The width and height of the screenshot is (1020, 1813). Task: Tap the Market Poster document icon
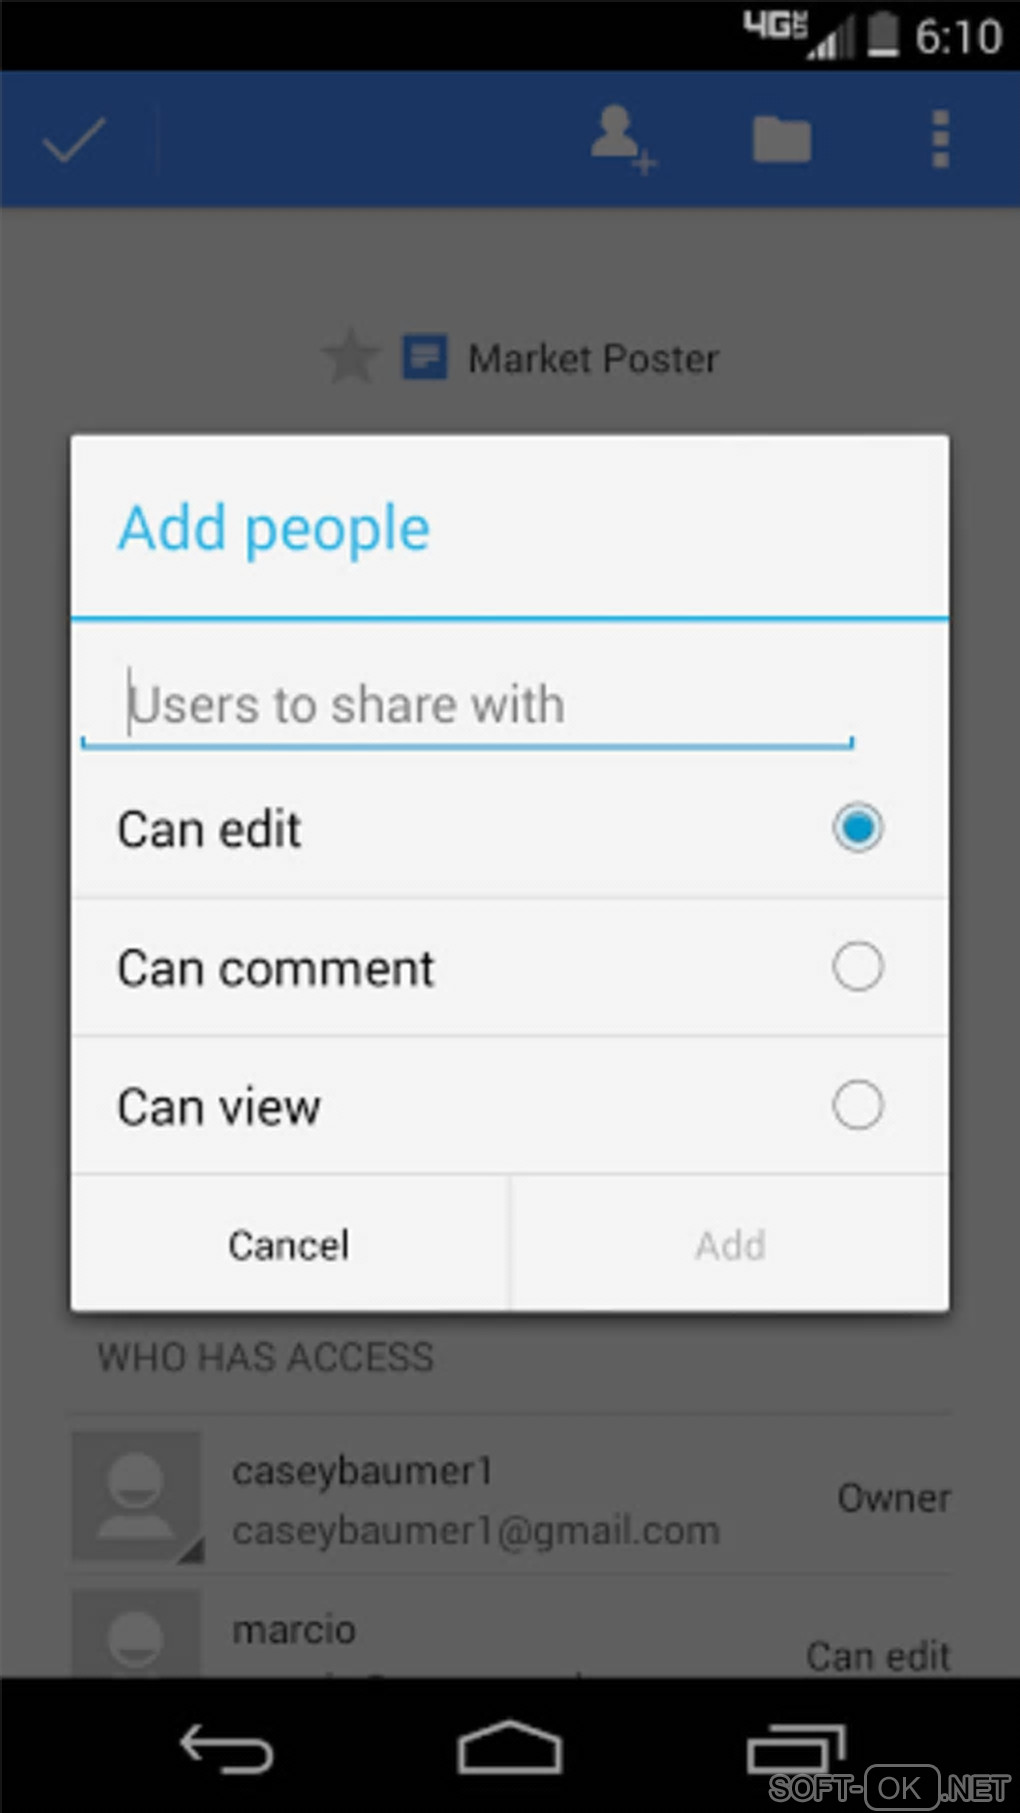[425, 357]
